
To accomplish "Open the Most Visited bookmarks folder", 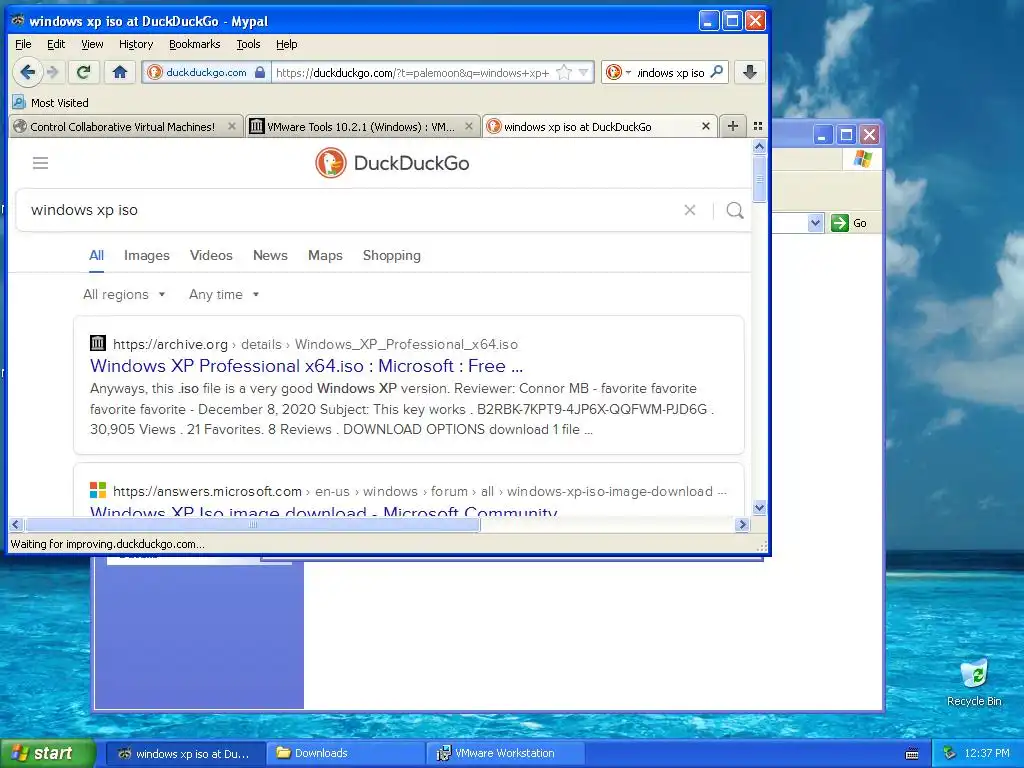I will point(50,103).
